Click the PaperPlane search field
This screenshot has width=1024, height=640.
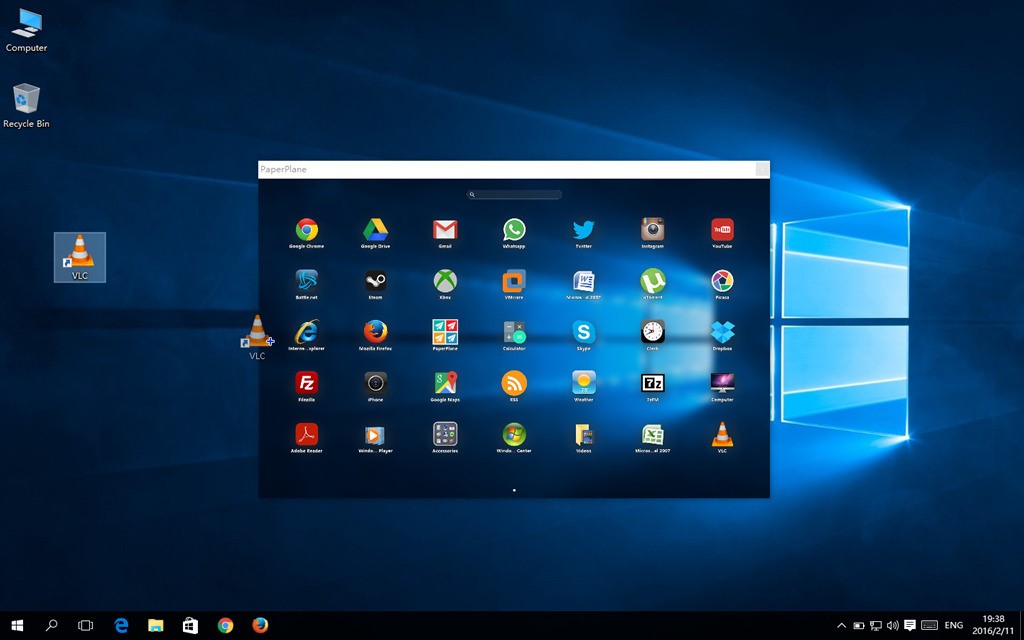pos(515,195)
